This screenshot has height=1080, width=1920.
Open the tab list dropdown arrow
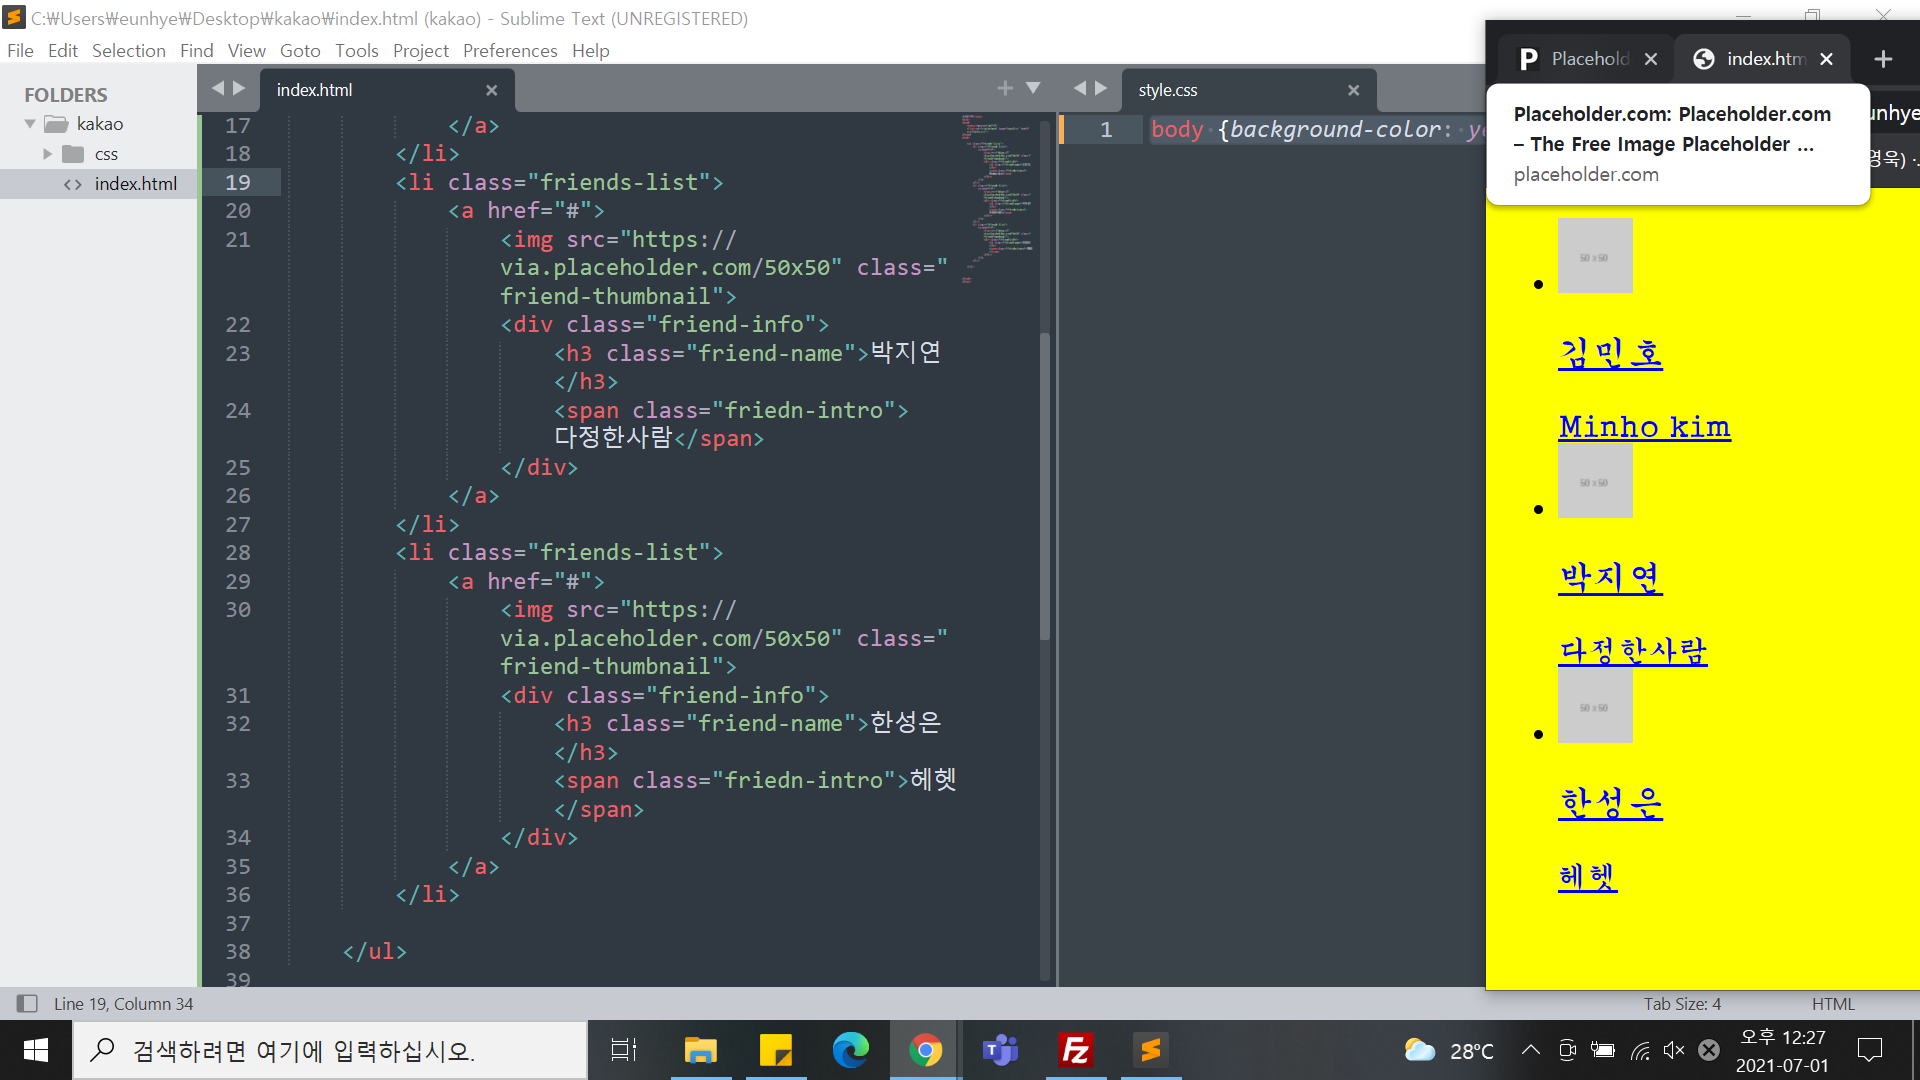(1033, 89)
